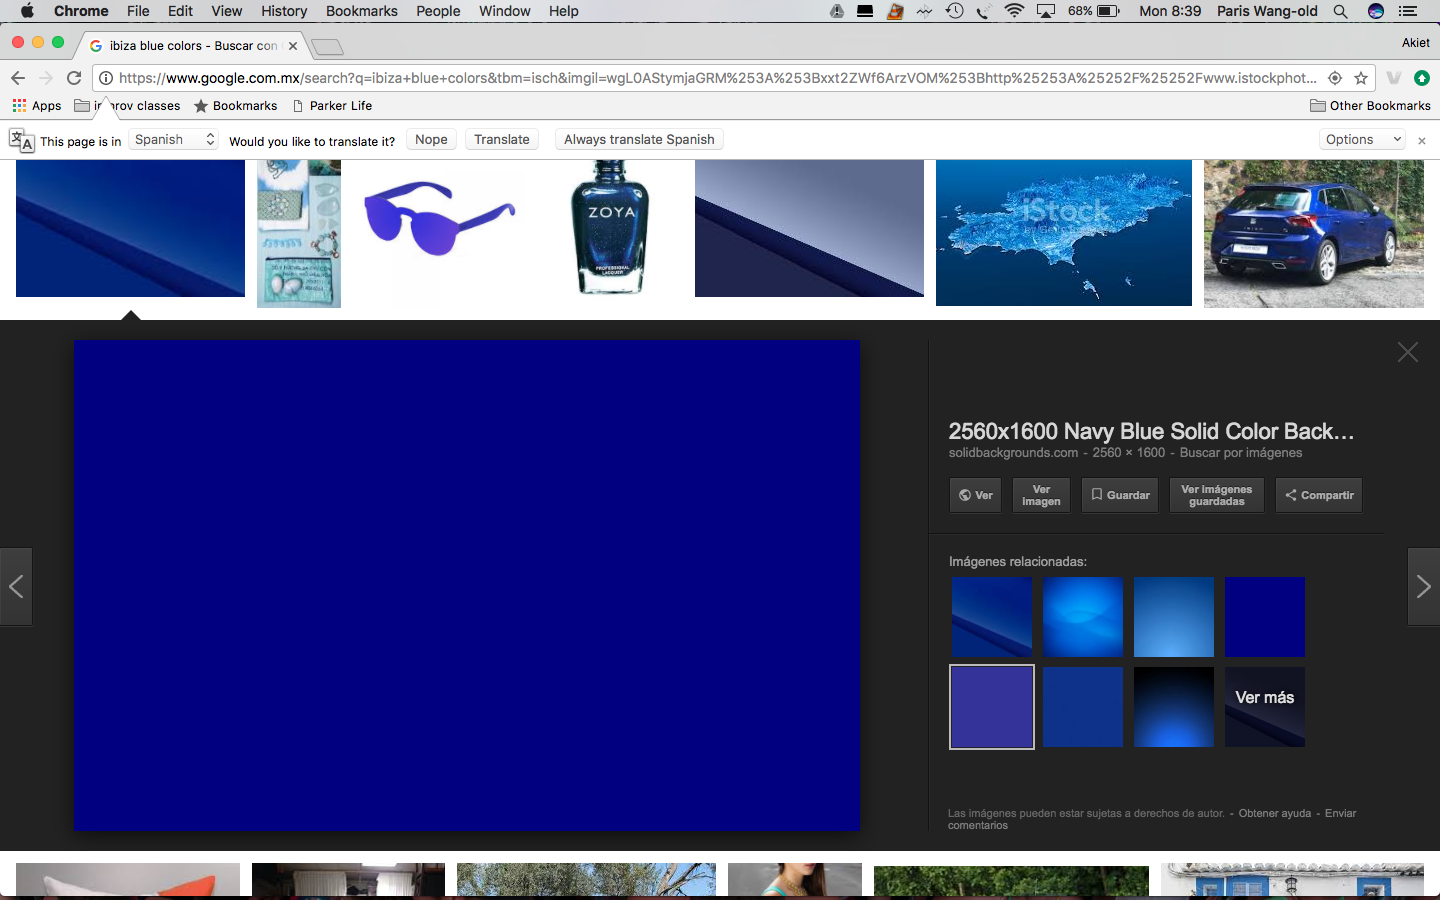Screen dimensions: 1440x900
Task: Dismiss the translate bar with X
Action: tap(1422, 141)
